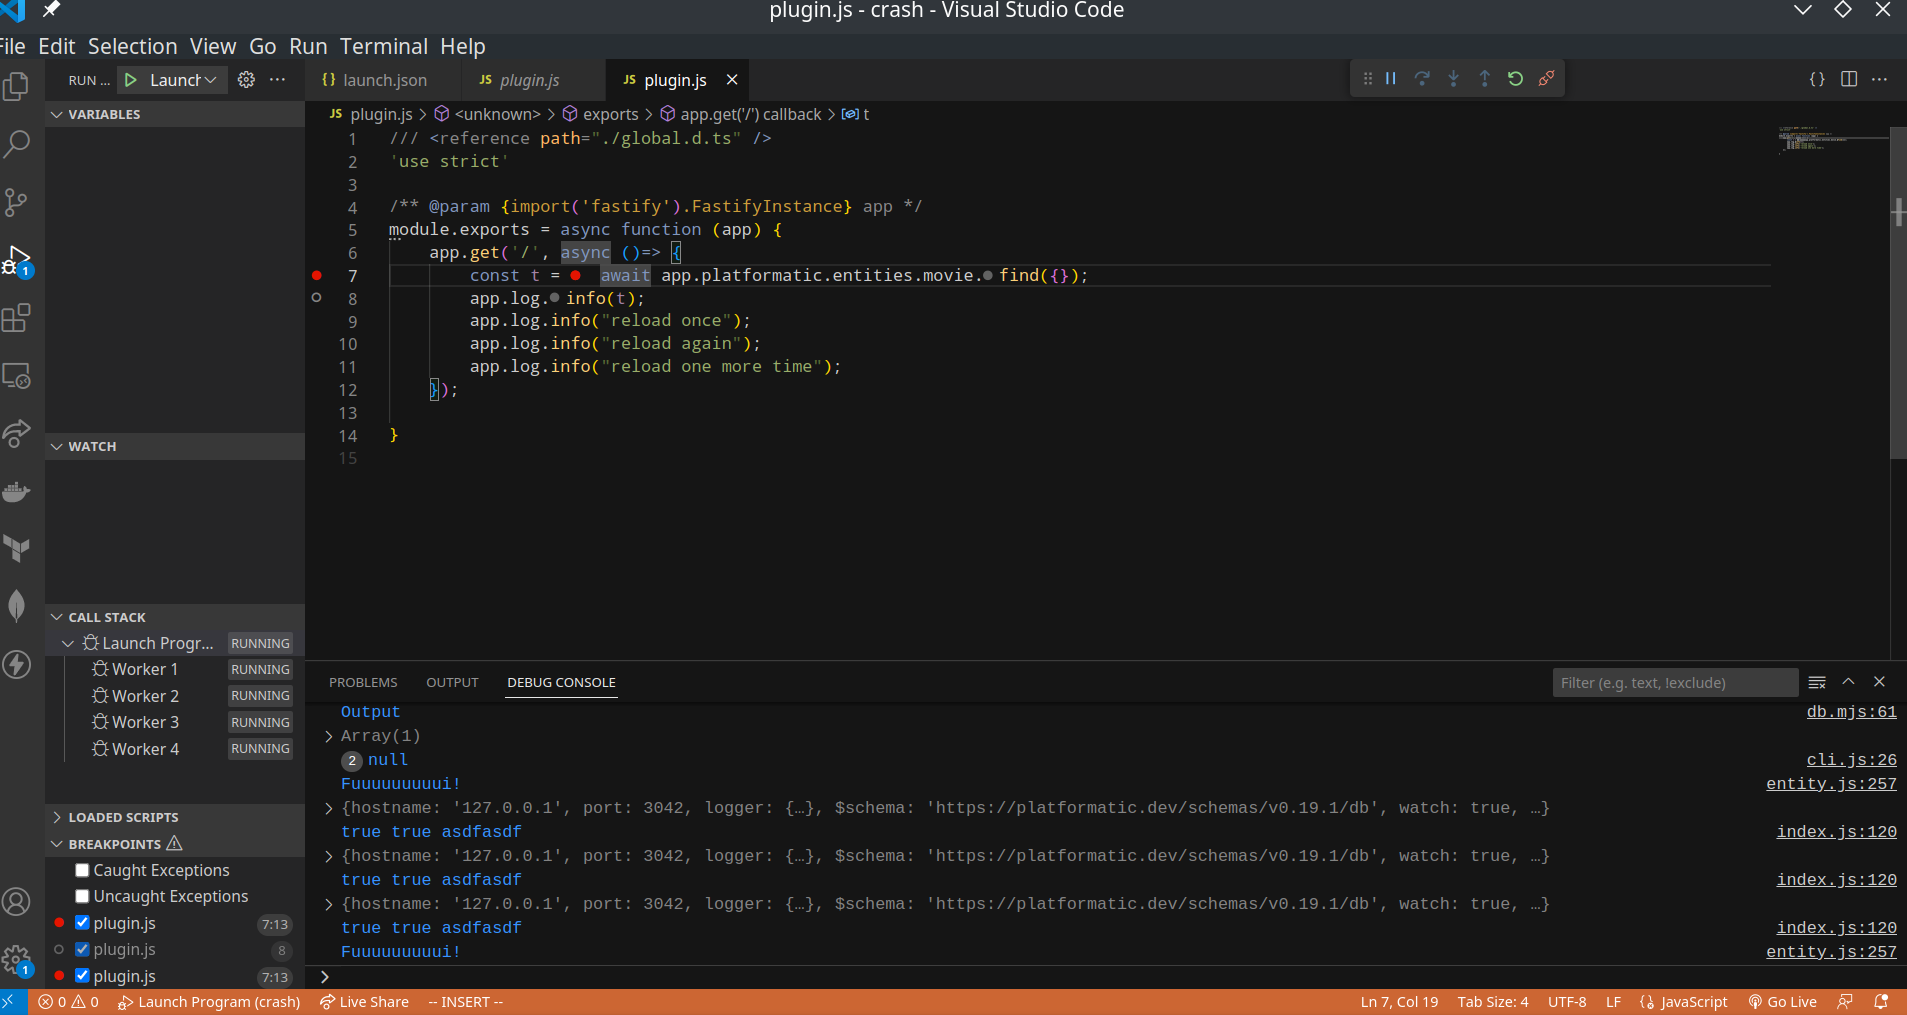
Task: Click Go Live in the status bar
Action: pos(1784,1001)
